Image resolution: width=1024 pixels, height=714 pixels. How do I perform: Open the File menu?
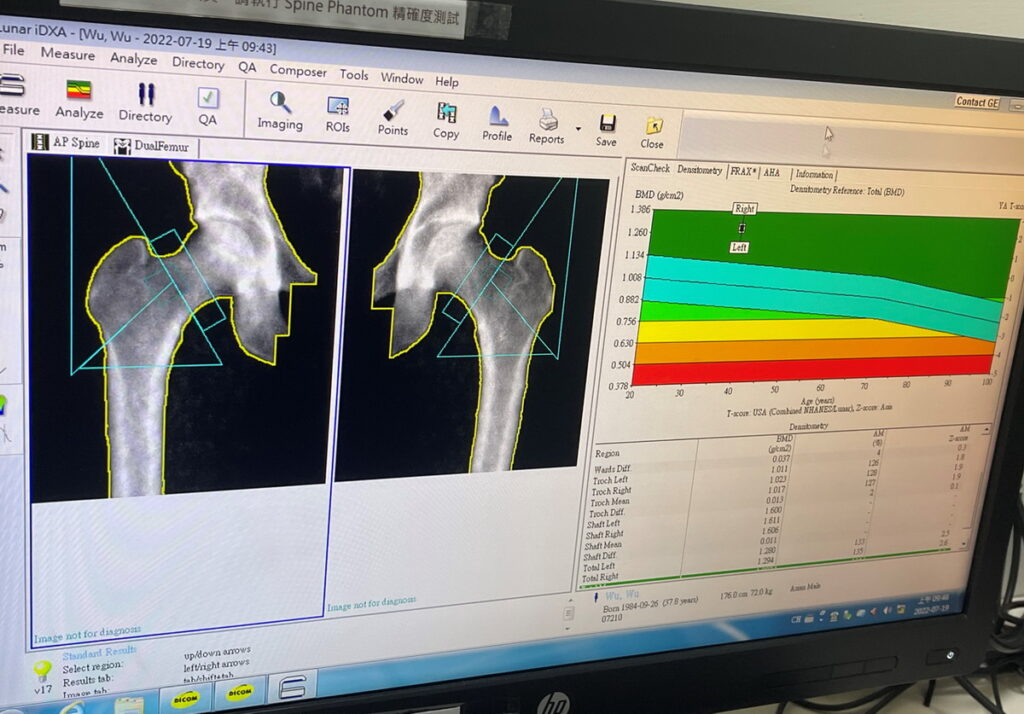[13, 50]
